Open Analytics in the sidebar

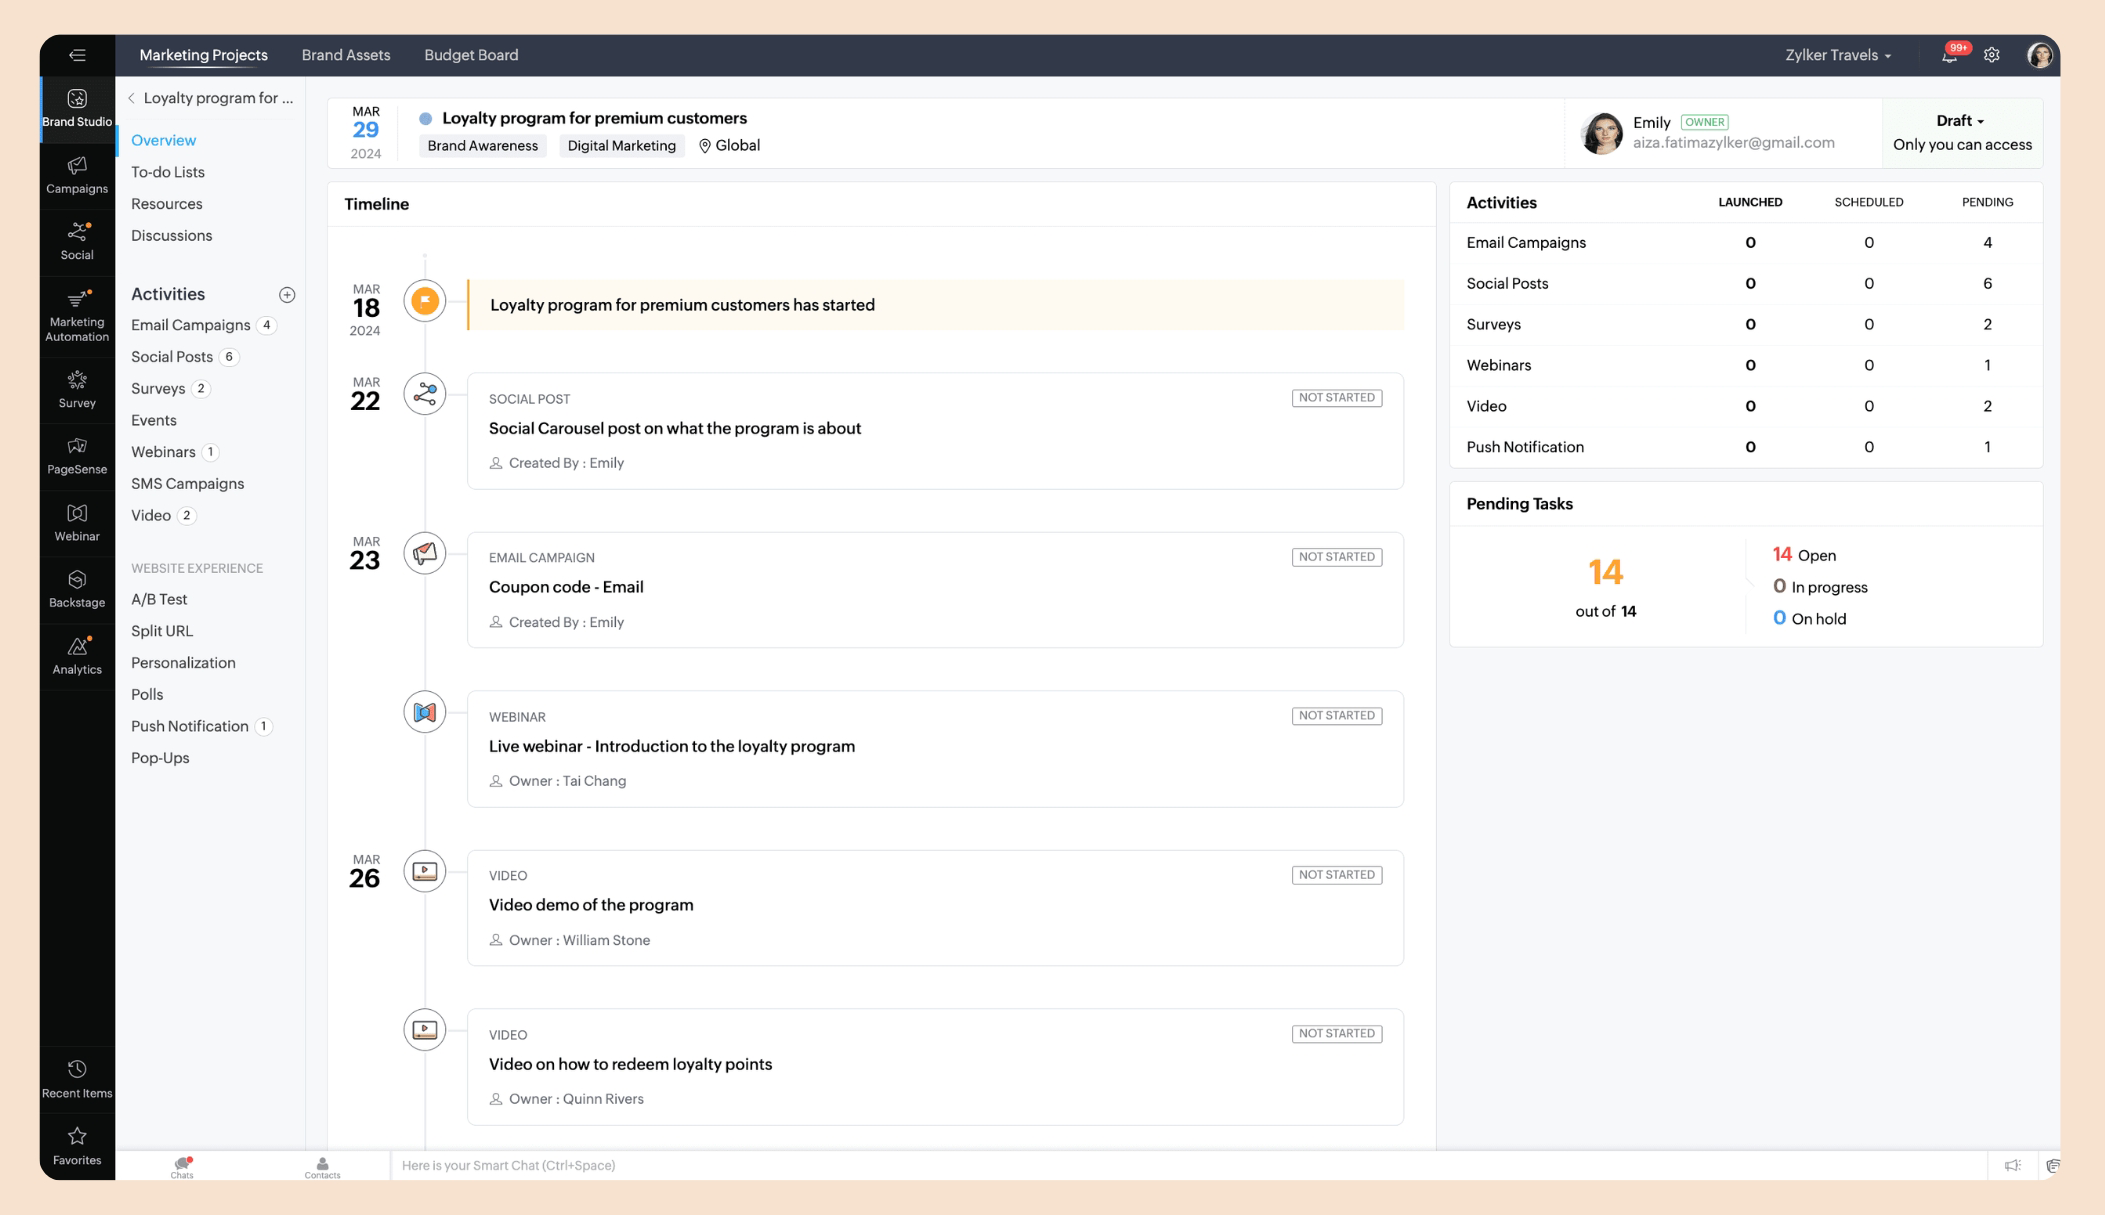point(77,655)
